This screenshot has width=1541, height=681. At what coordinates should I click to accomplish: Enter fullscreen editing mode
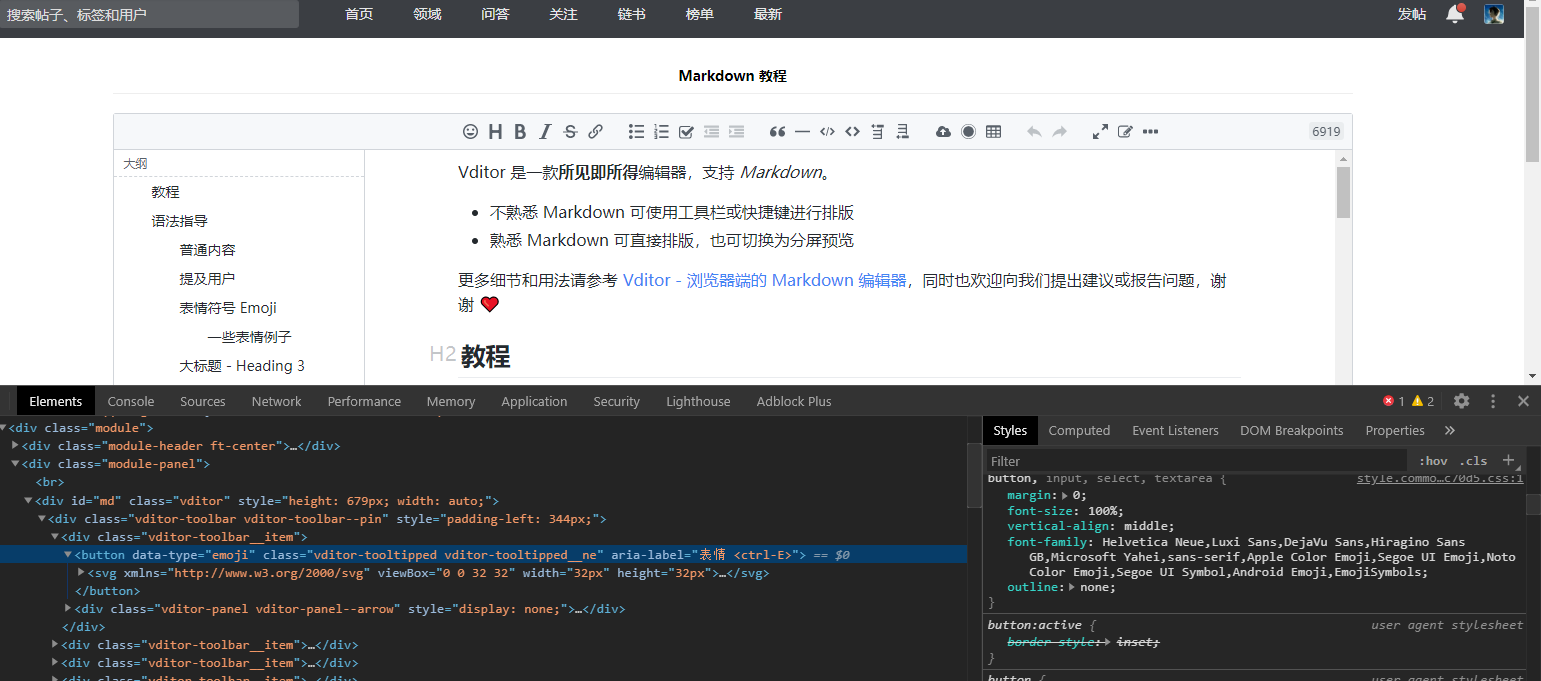coord(1100,131)
